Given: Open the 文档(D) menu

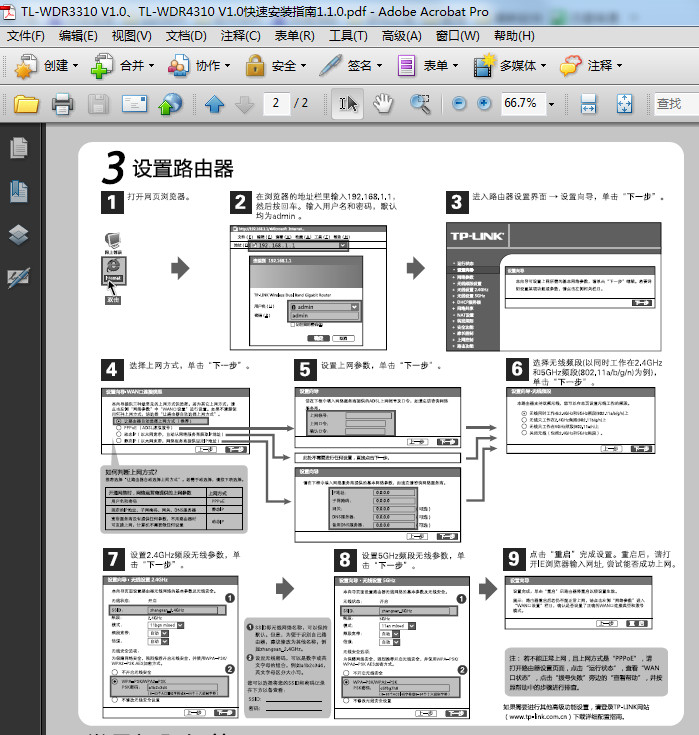Looking at the screenshot, I should [x=186, y=36].
